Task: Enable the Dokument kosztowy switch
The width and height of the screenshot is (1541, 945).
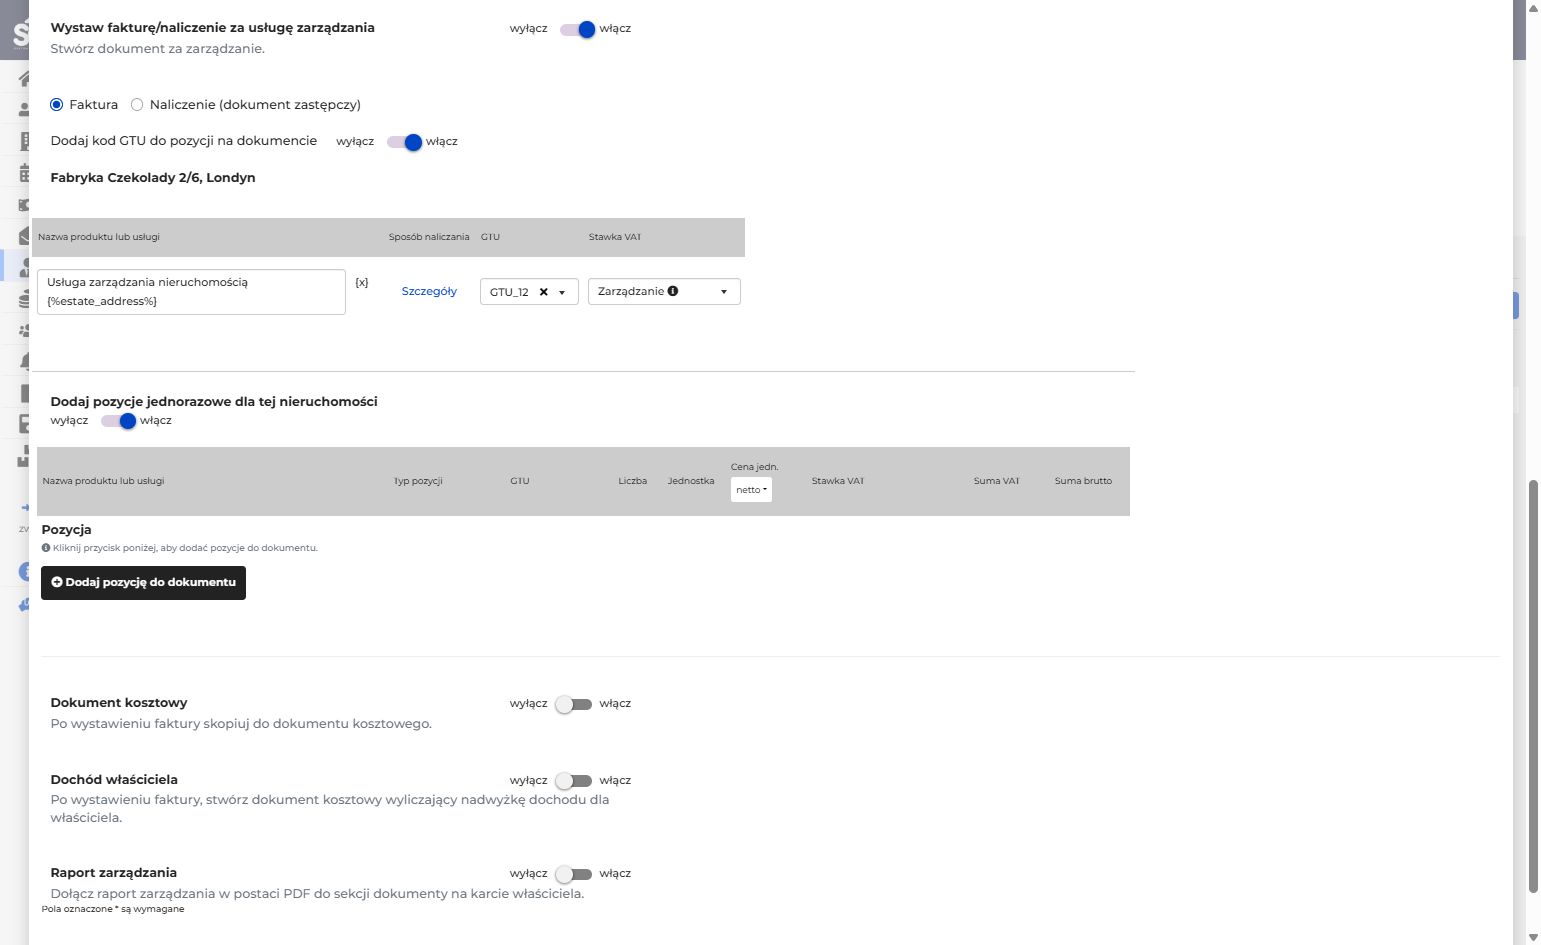Action: (x=574, y=704)
